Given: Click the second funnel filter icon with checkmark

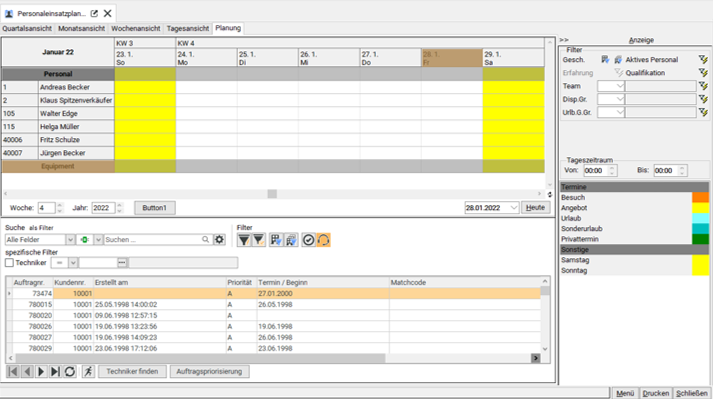Looking at the screenshot, I should pos(258,240).
